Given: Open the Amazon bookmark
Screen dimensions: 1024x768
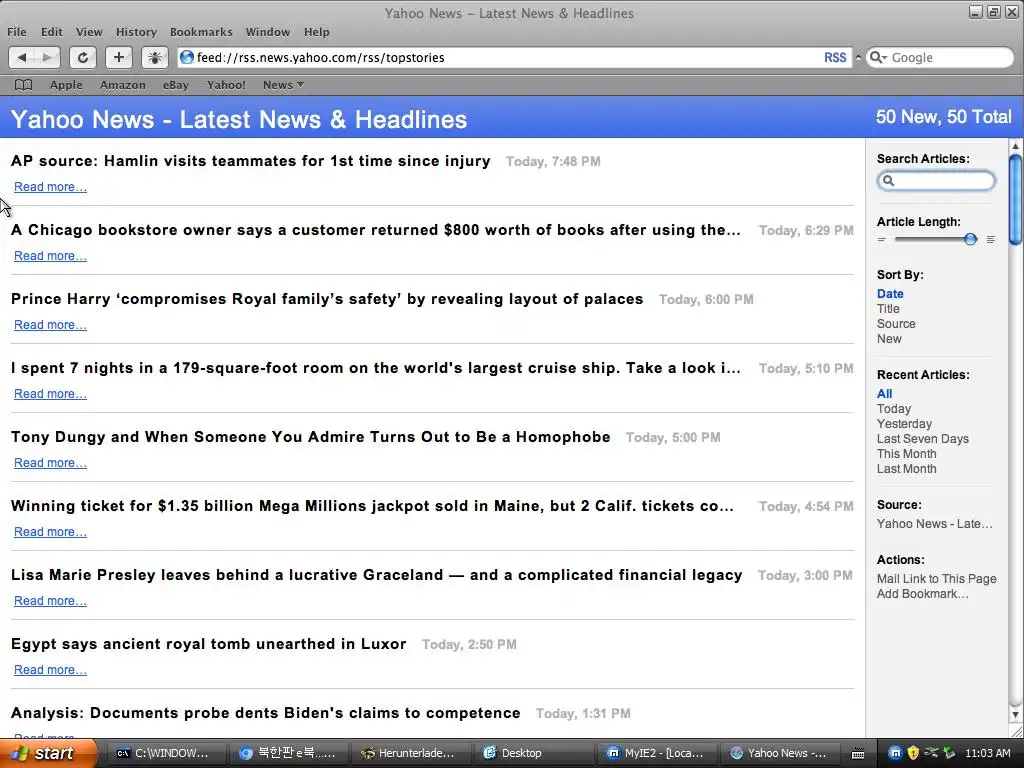Looking at the screenshot, I should pos(123,85).
